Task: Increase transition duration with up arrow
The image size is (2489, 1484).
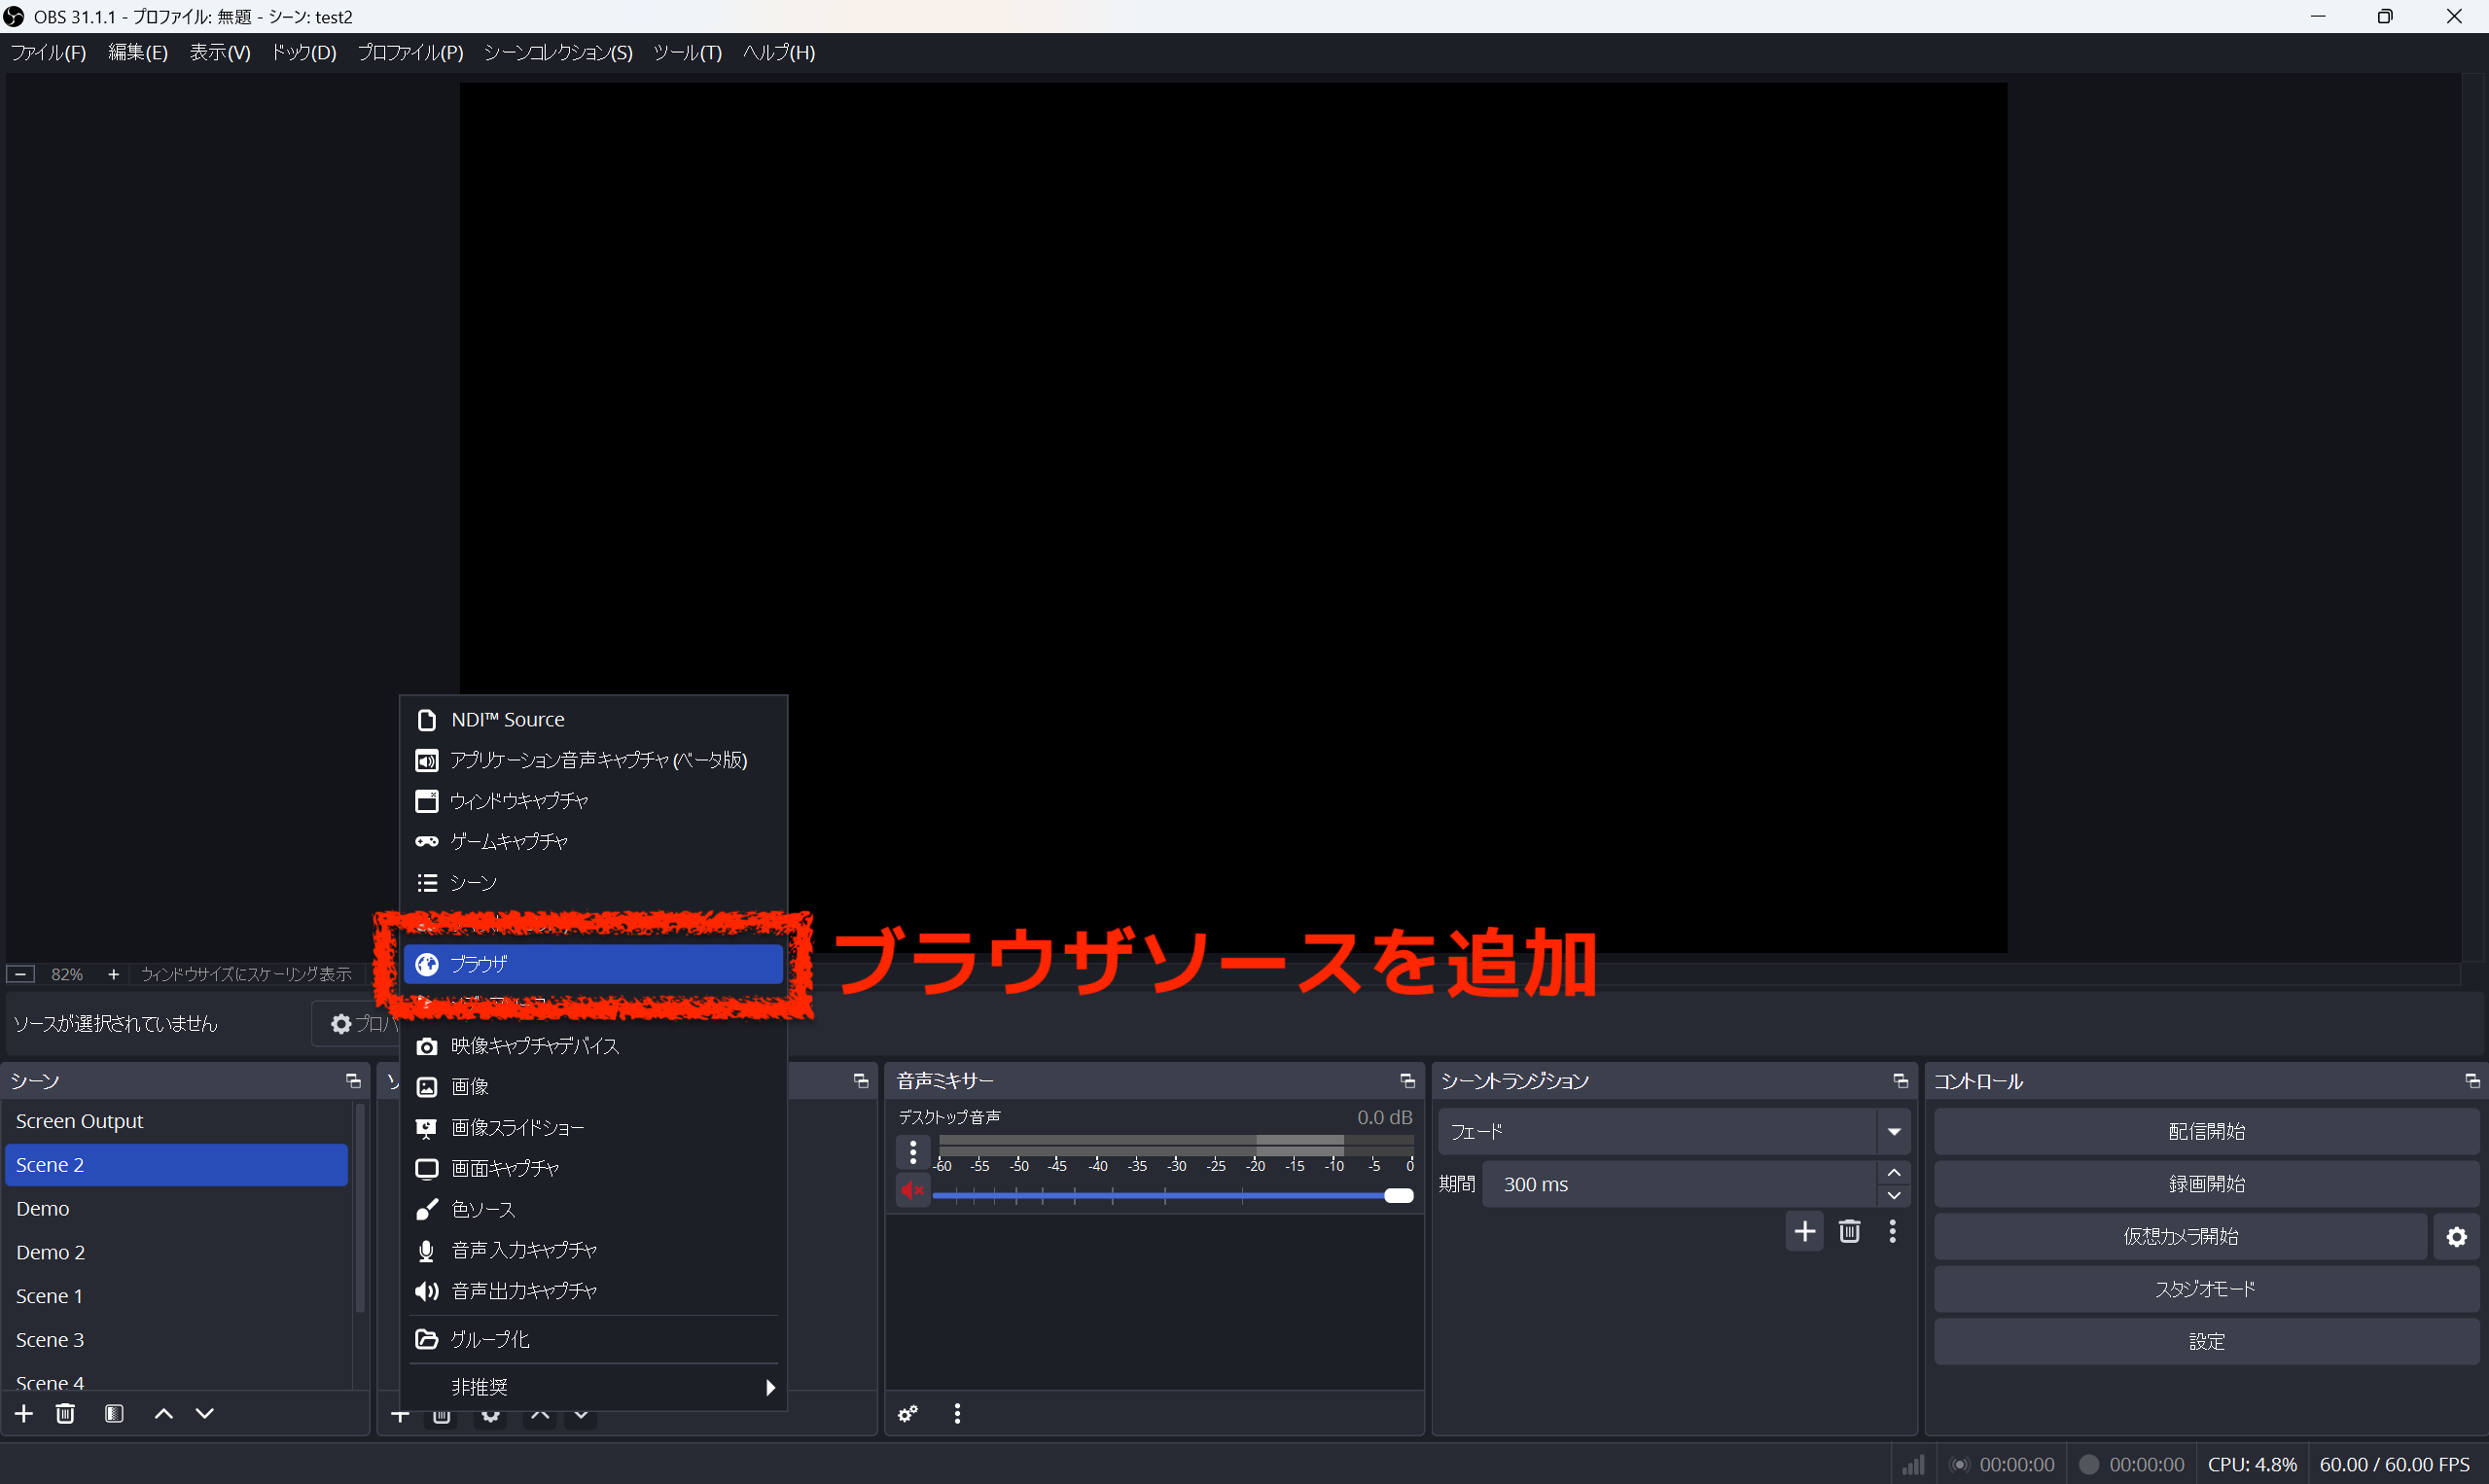Action: click(x=1894, y=1173)
